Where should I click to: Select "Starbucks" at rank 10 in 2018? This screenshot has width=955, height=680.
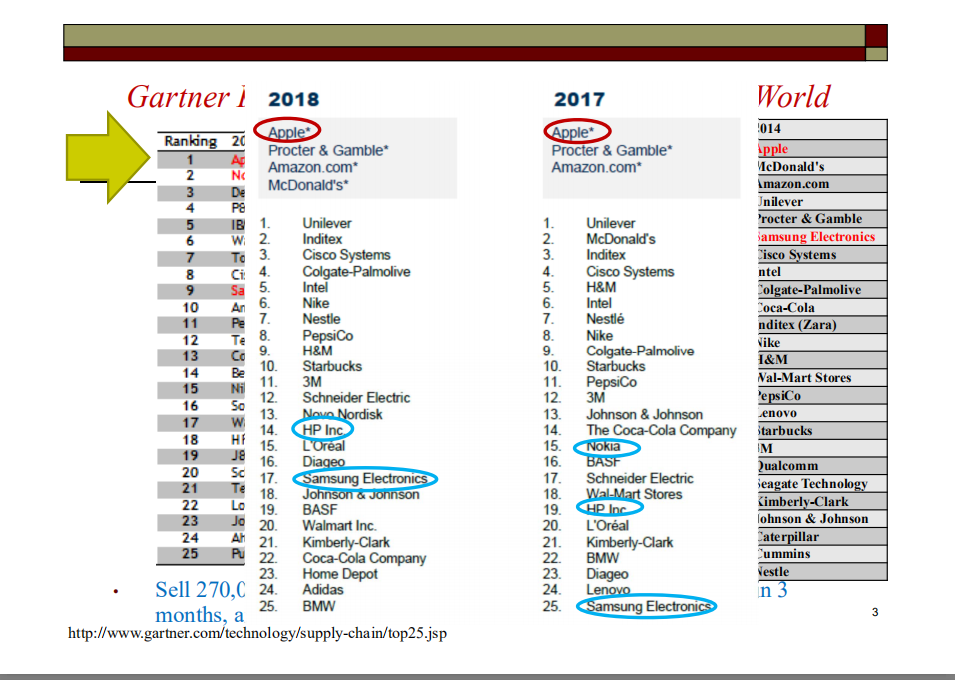tap(332, 366)
